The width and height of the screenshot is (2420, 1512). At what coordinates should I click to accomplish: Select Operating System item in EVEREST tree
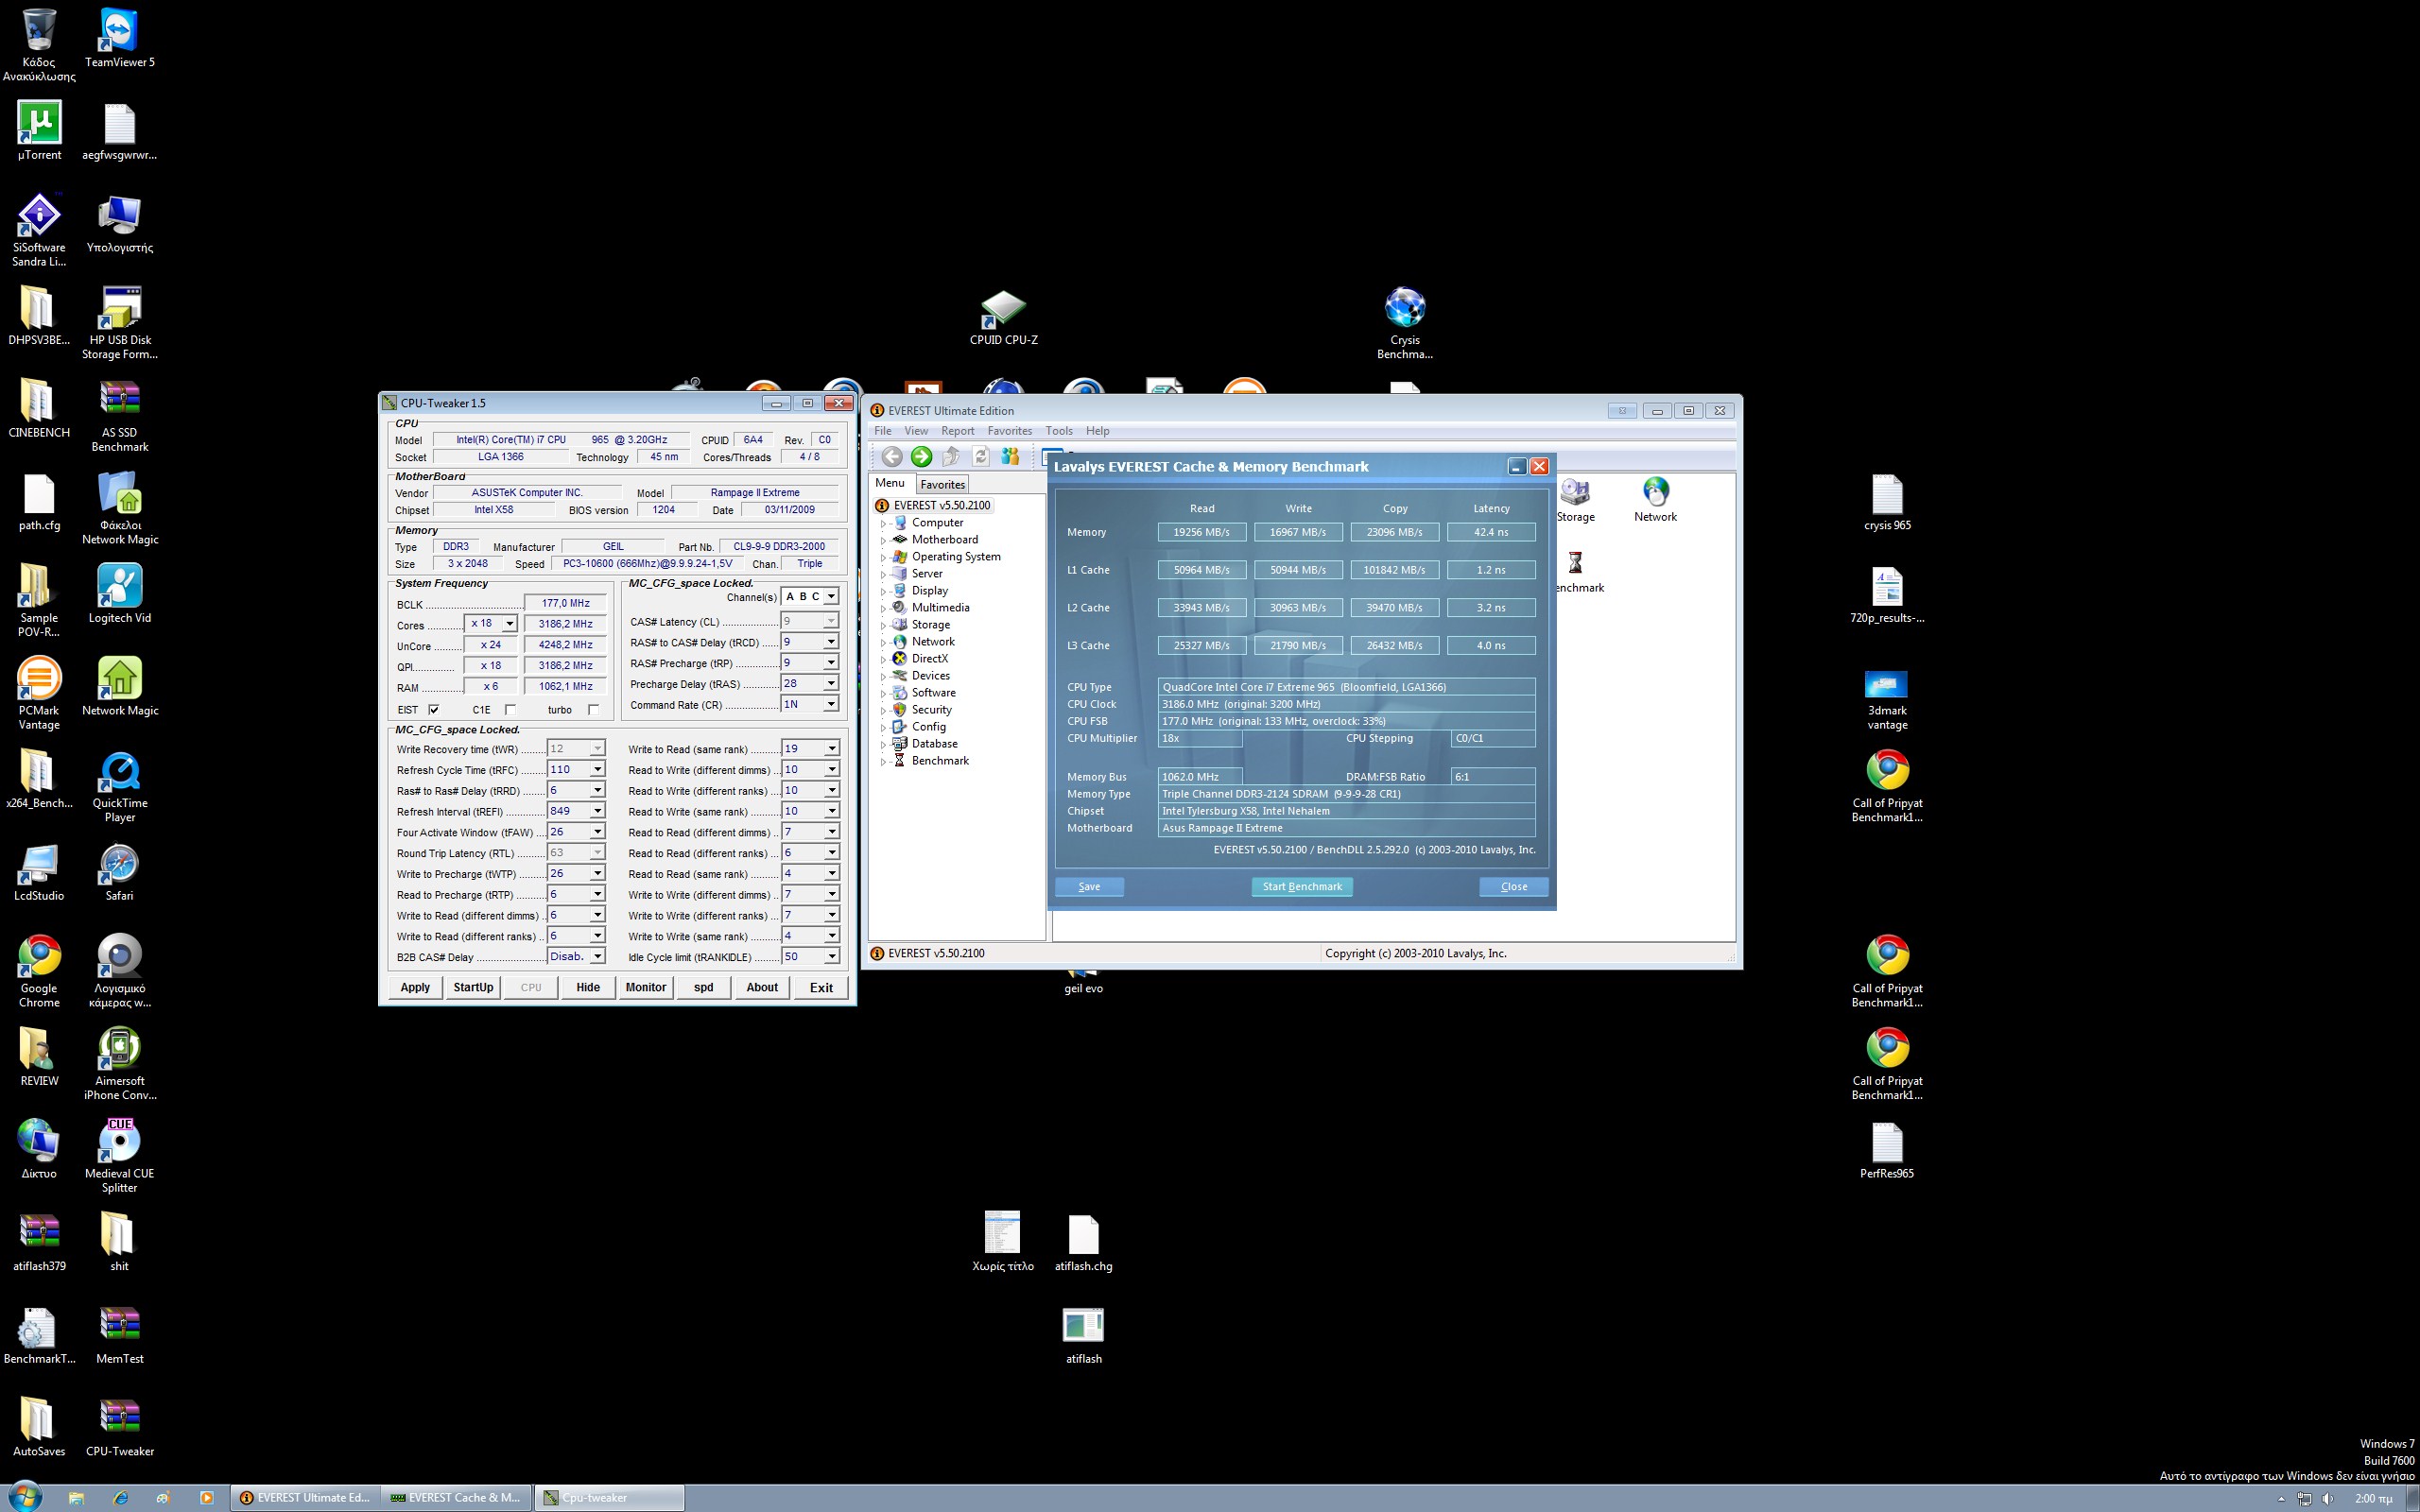point(955,557)
